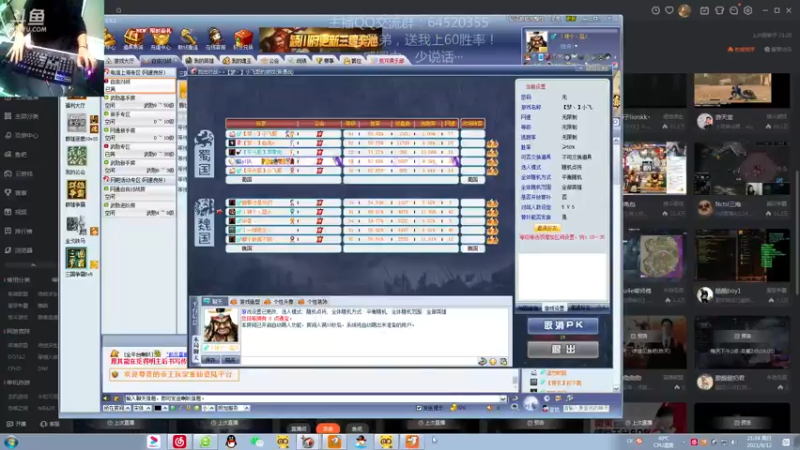Image resolution: width=800 pixels, height=450 pixels.
Task: Click nickname search field at bottom right
Action: [x=585, y=408]
